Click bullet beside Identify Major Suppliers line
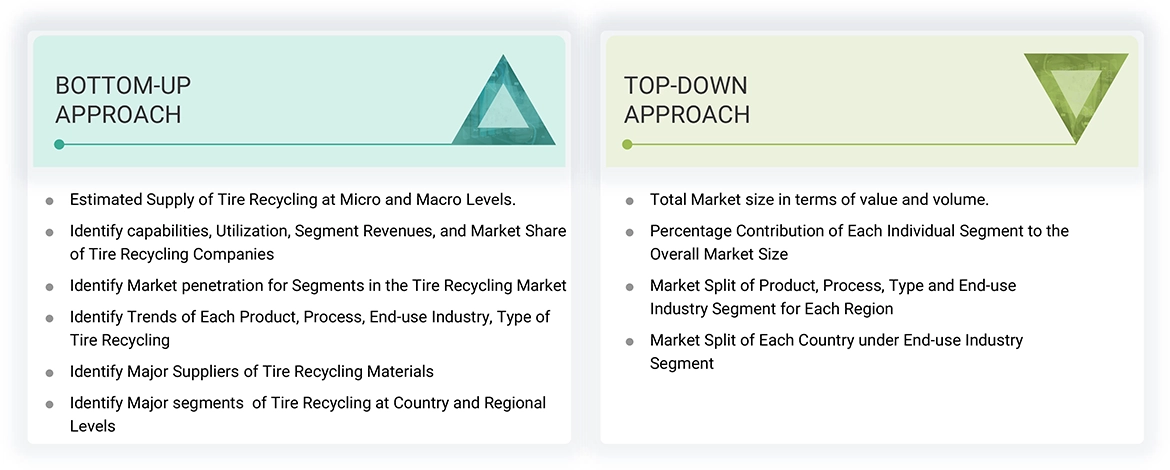The image size is (1170, 470). click(x=50, y=373)
